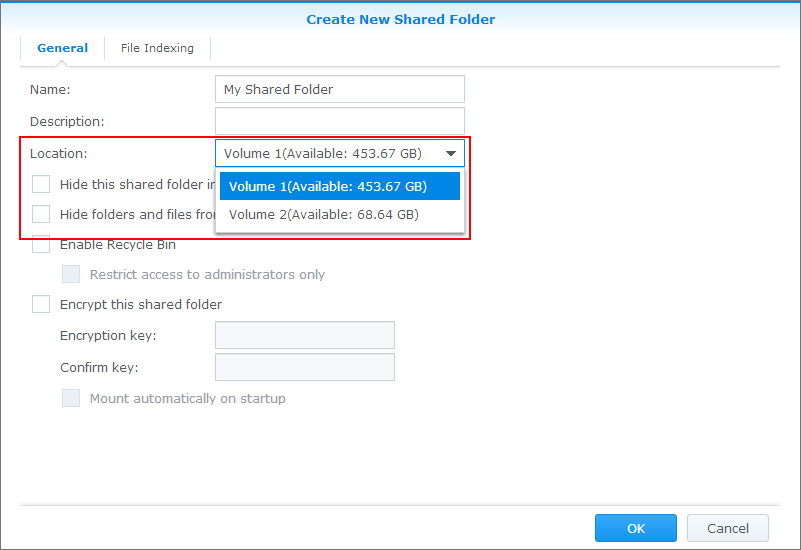
Task: Enable Recycle Bin checkbox
Action: pyautogui.click(x=41, y=244)
